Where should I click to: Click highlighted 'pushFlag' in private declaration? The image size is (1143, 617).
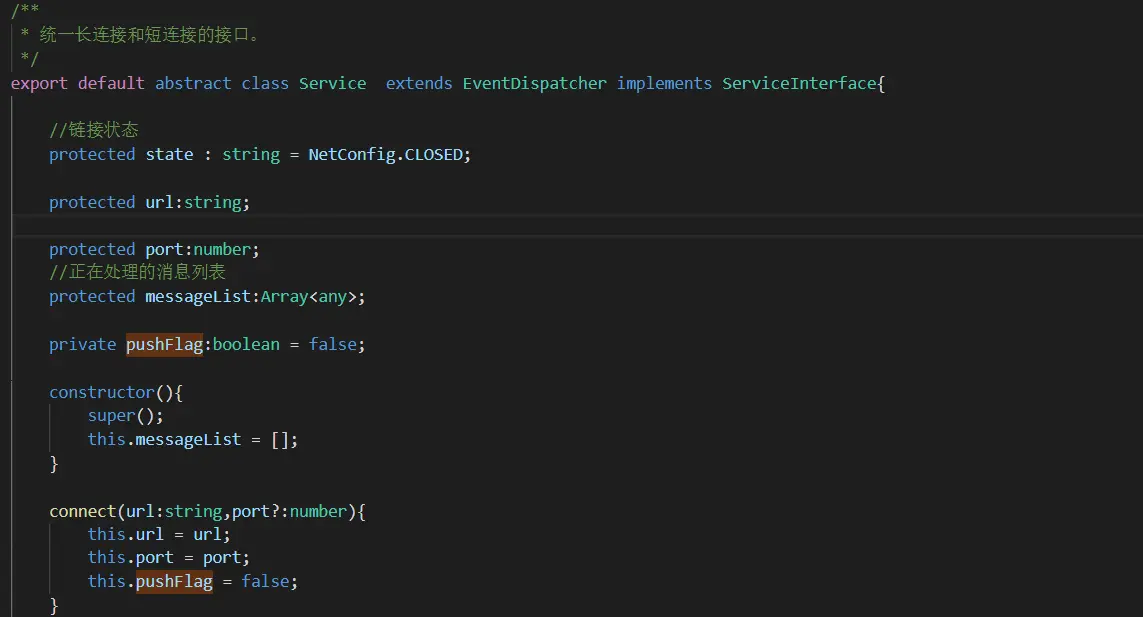coord(164,344)
